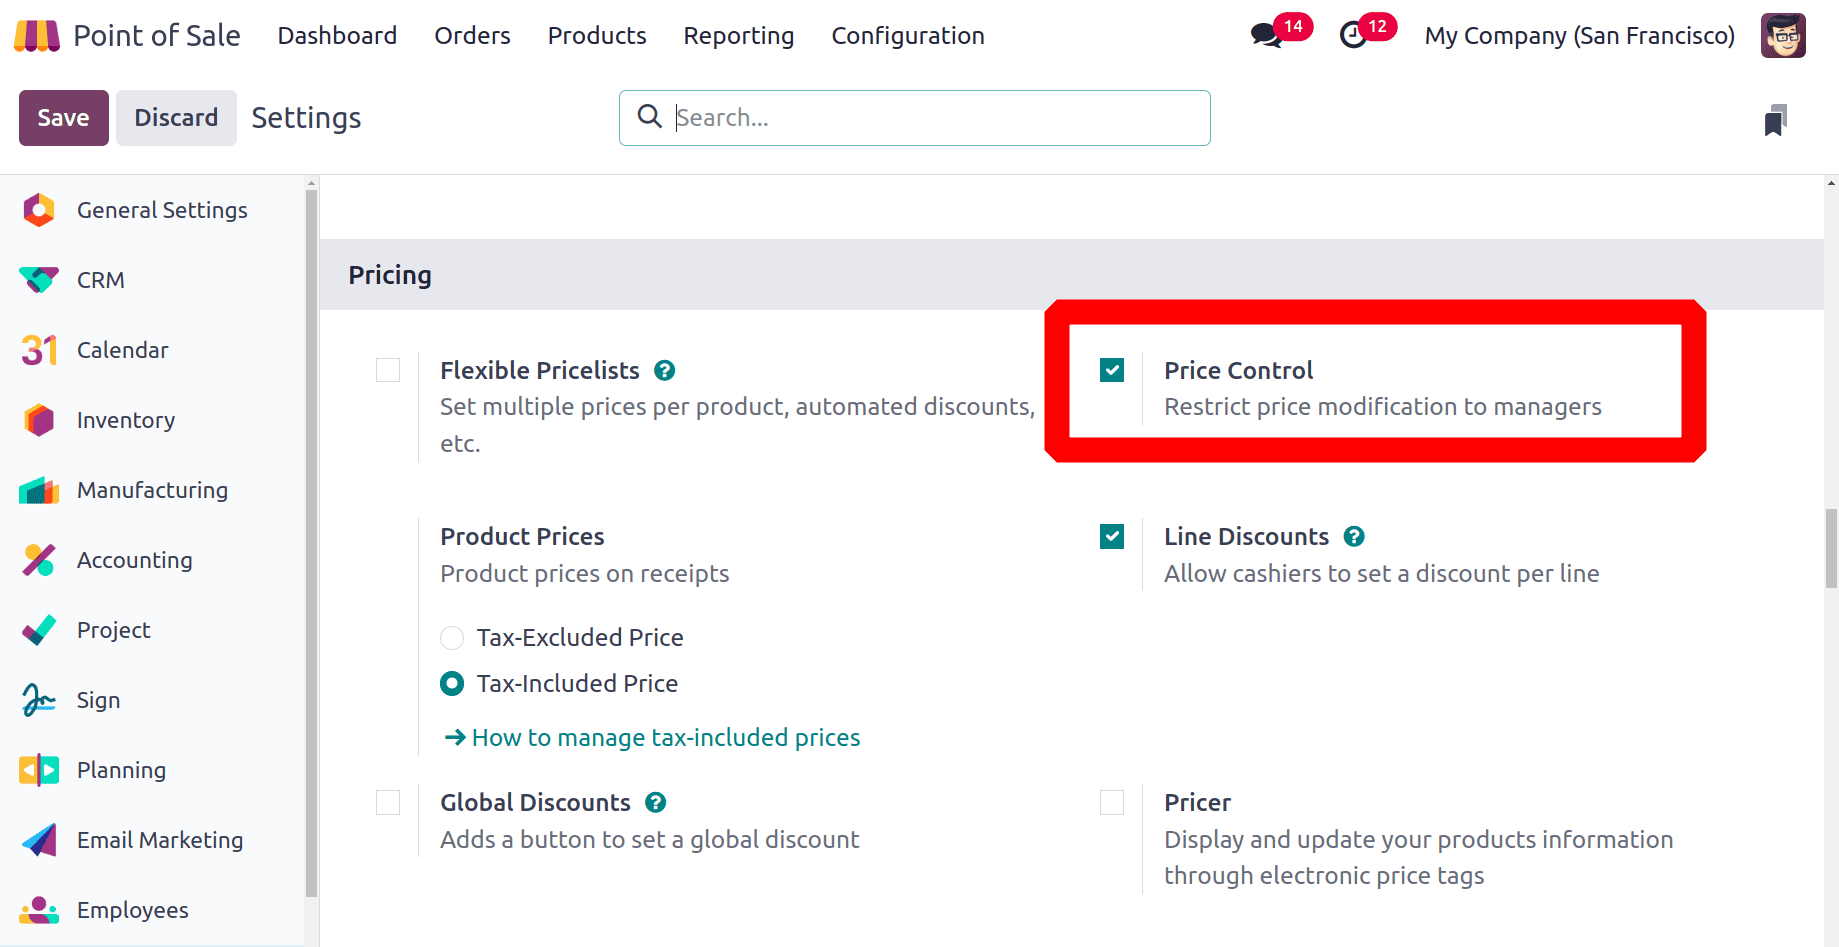This screenshot has width=1839, height=947.
Task: Enable the Flexible Pricelists checkbox
Action: pos(388,371)
